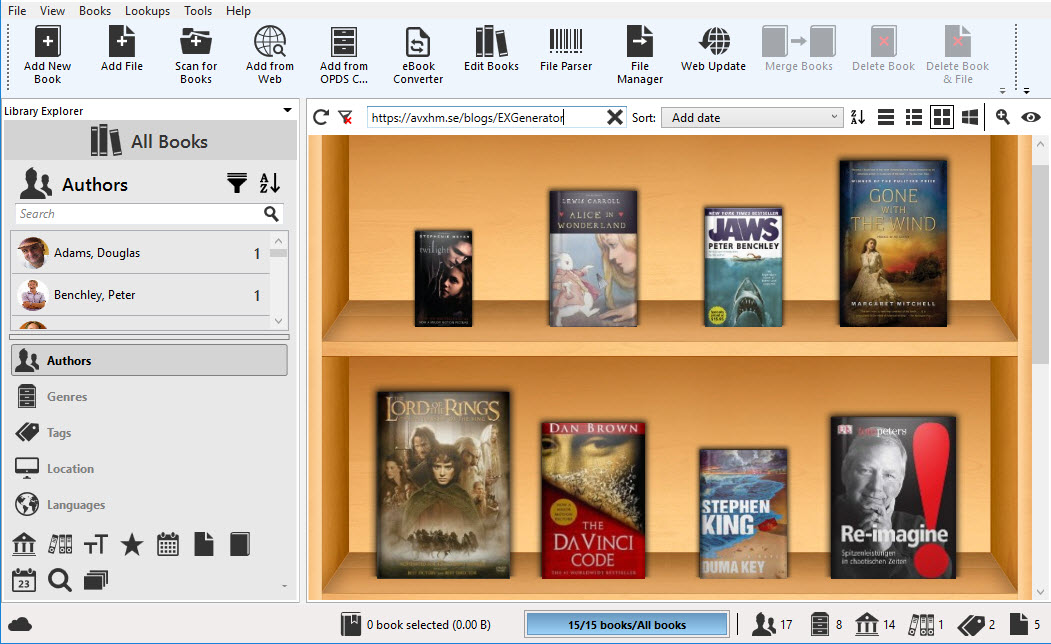This screenshot has width=1051, height=644.
Task: Select All Books in Library Explorer
Action: pyautogui.click(x=150, y=141)
